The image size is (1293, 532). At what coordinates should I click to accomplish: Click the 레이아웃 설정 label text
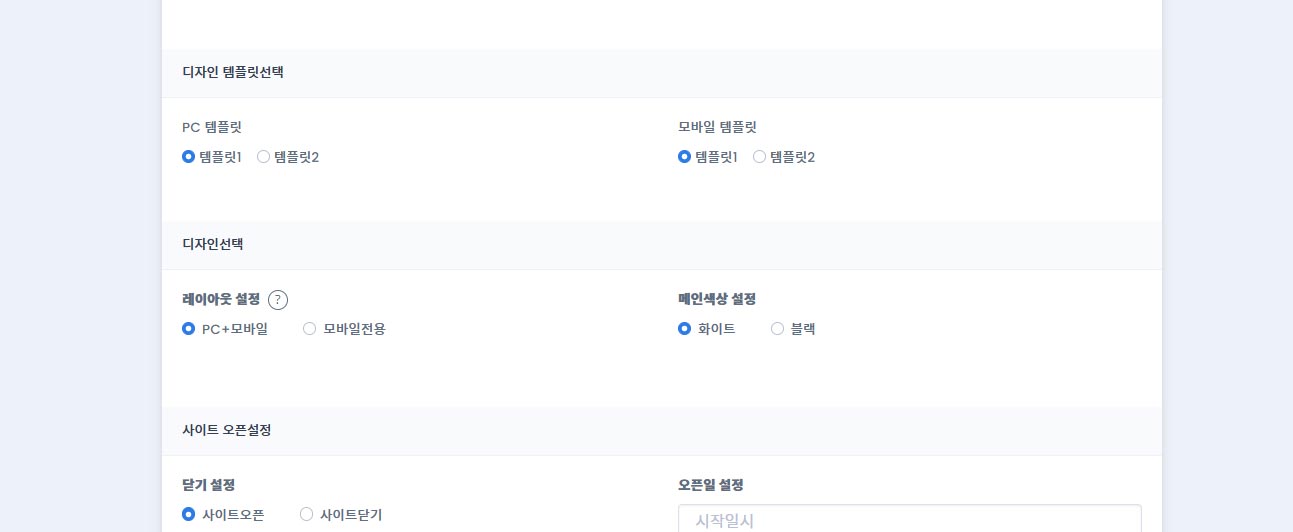click(x=221, y=299)
